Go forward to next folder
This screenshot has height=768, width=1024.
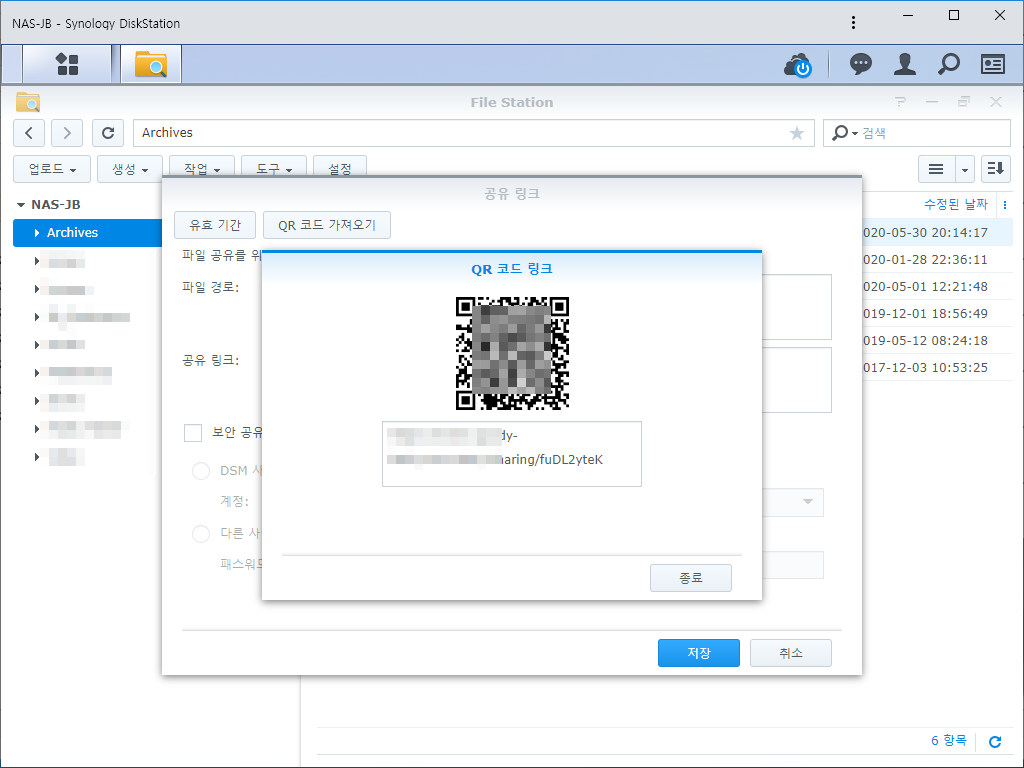67,133
